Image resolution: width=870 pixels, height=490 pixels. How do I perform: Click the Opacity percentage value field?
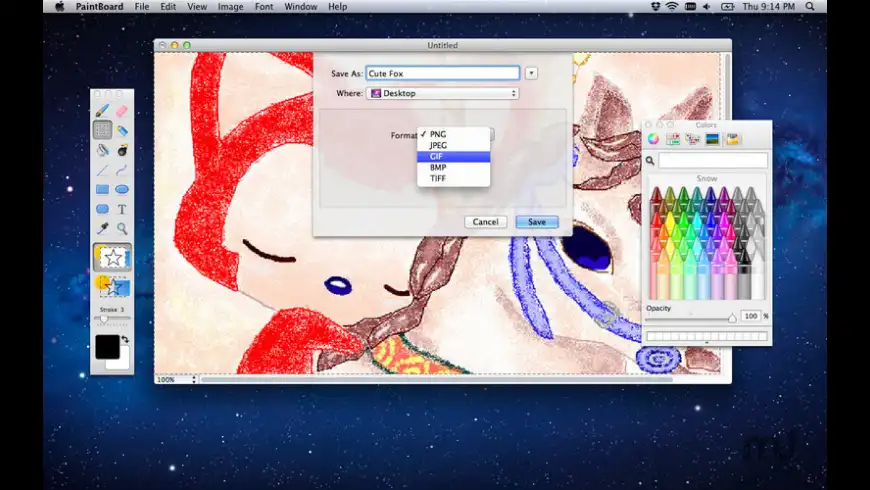tap(751, 316)
